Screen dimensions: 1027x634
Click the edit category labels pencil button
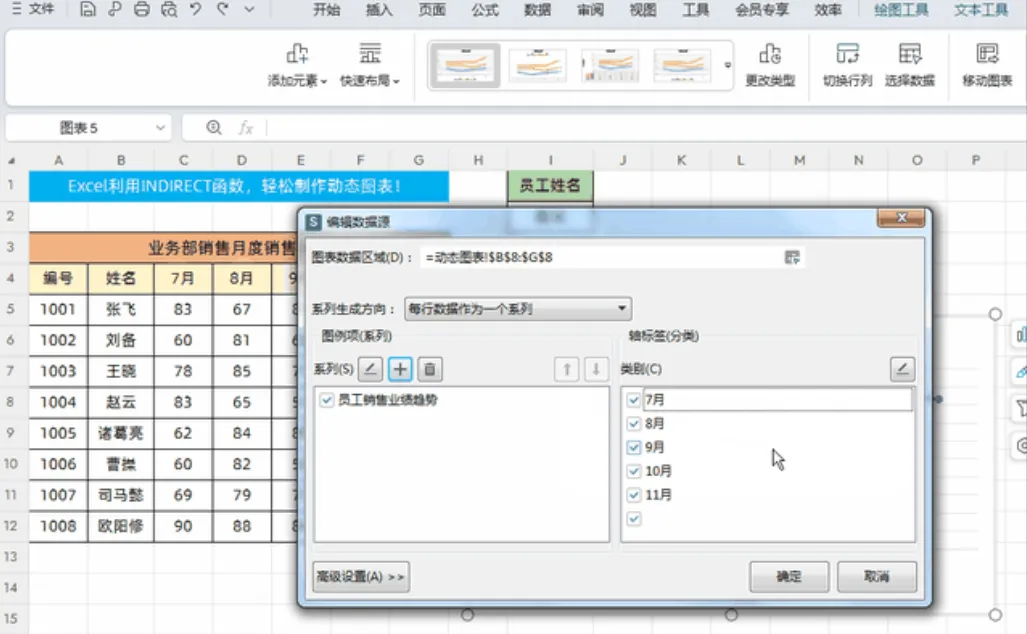click(902, 369)
